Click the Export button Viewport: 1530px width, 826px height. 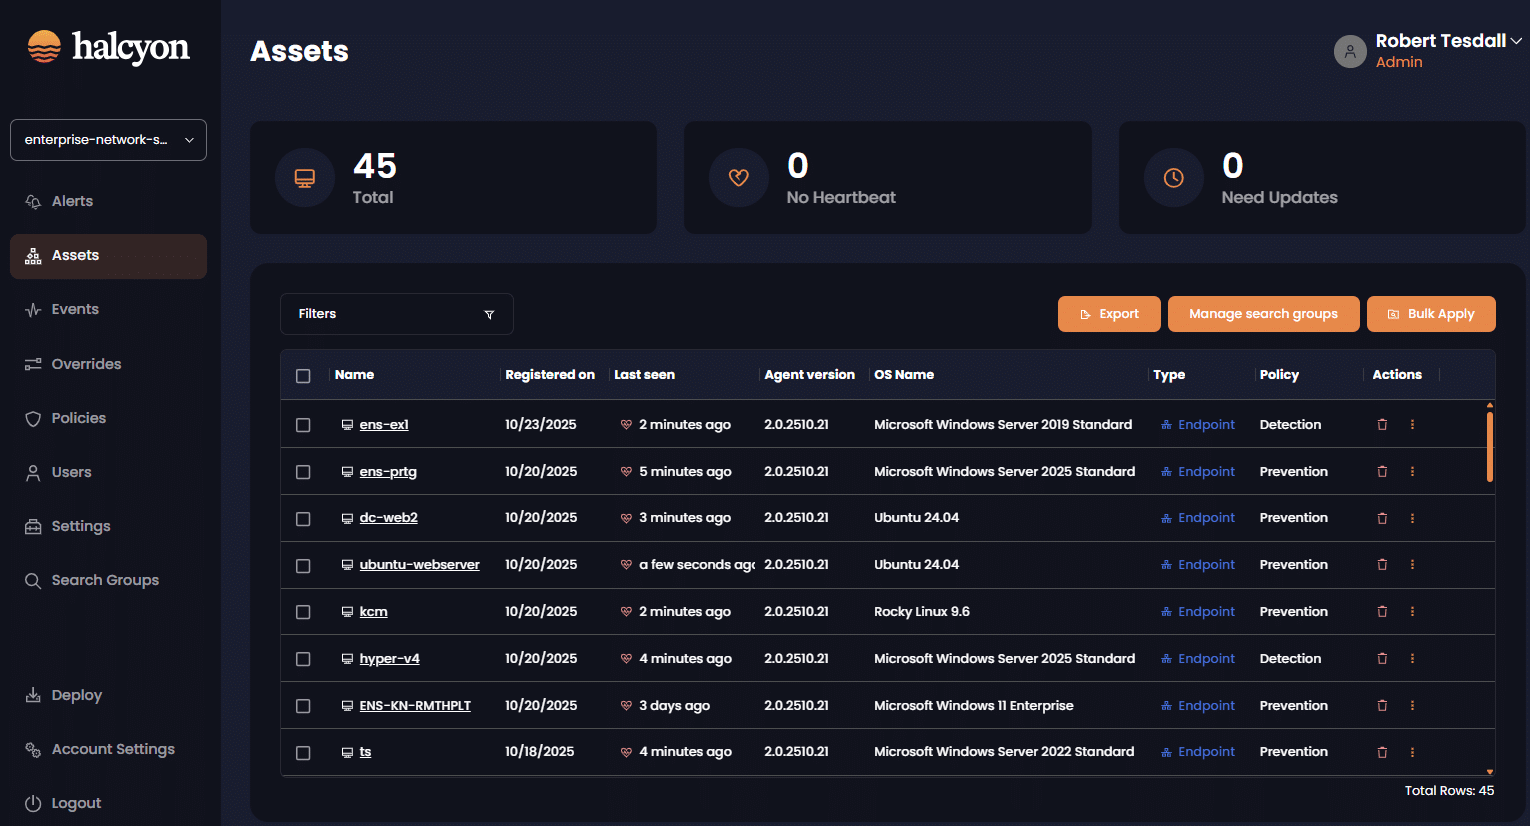coord(1109,314)
